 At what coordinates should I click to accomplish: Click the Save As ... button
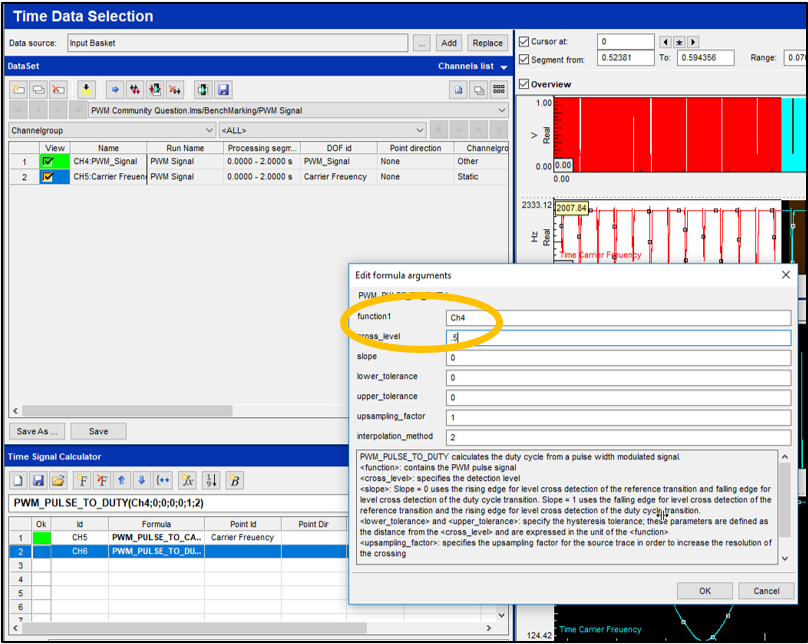click(37, 431)
